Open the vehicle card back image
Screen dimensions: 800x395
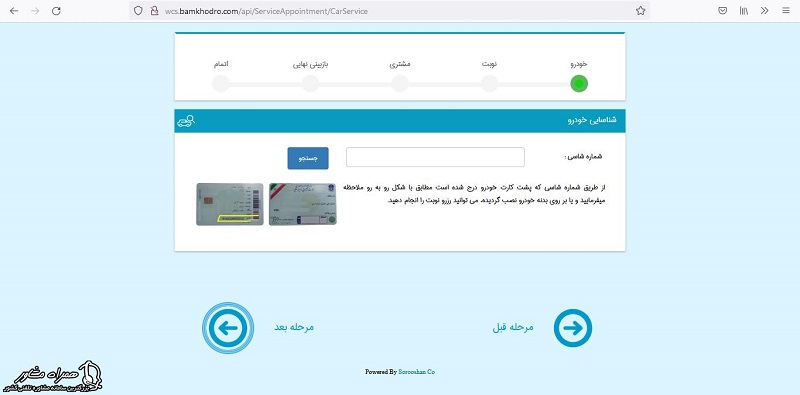pyautogui.click(x=230, y=204)
